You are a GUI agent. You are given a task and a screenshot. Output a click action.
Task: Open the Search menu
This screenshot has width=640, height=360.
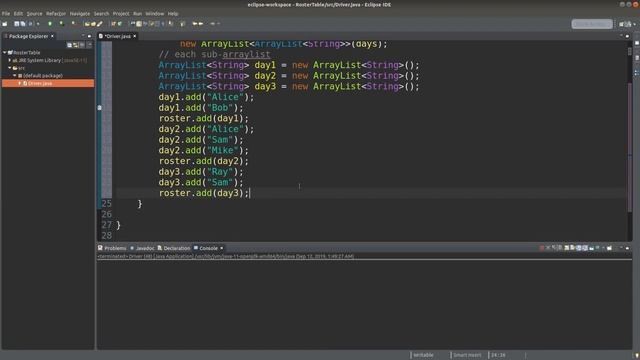point(101,13)
